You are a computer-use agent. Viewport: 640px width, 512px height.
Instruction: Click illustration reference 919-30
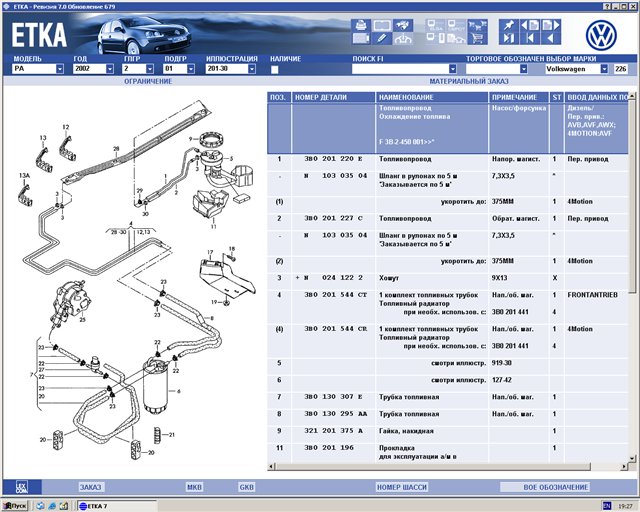[502, 363]
